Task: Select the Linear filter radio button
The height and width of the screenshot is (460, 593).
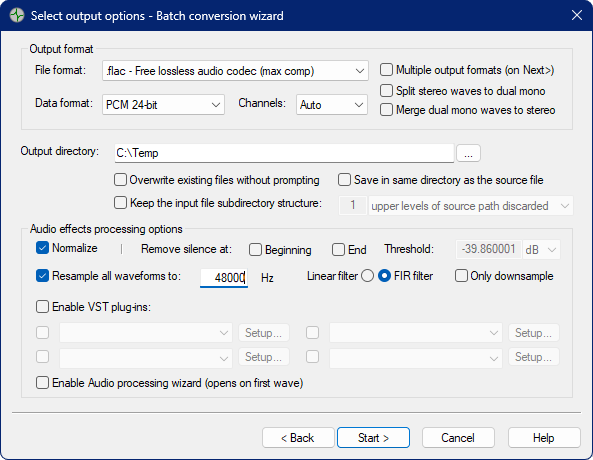Action: point(367,276)
